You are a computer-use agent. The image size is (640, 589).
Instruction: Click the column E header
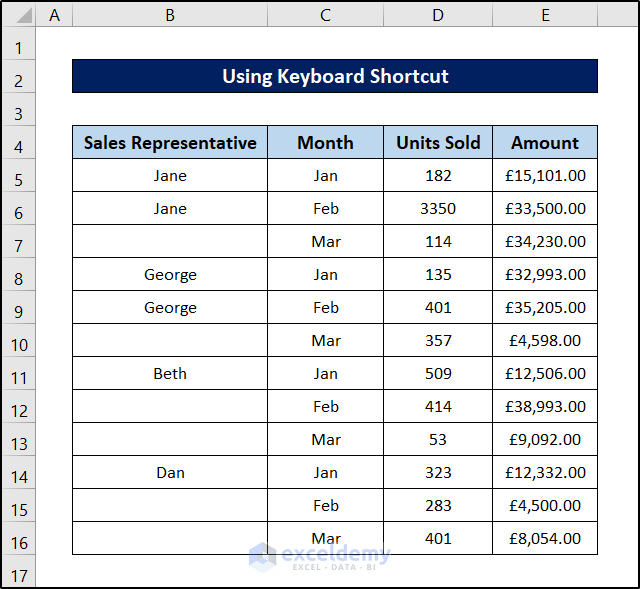coord(545,16)
